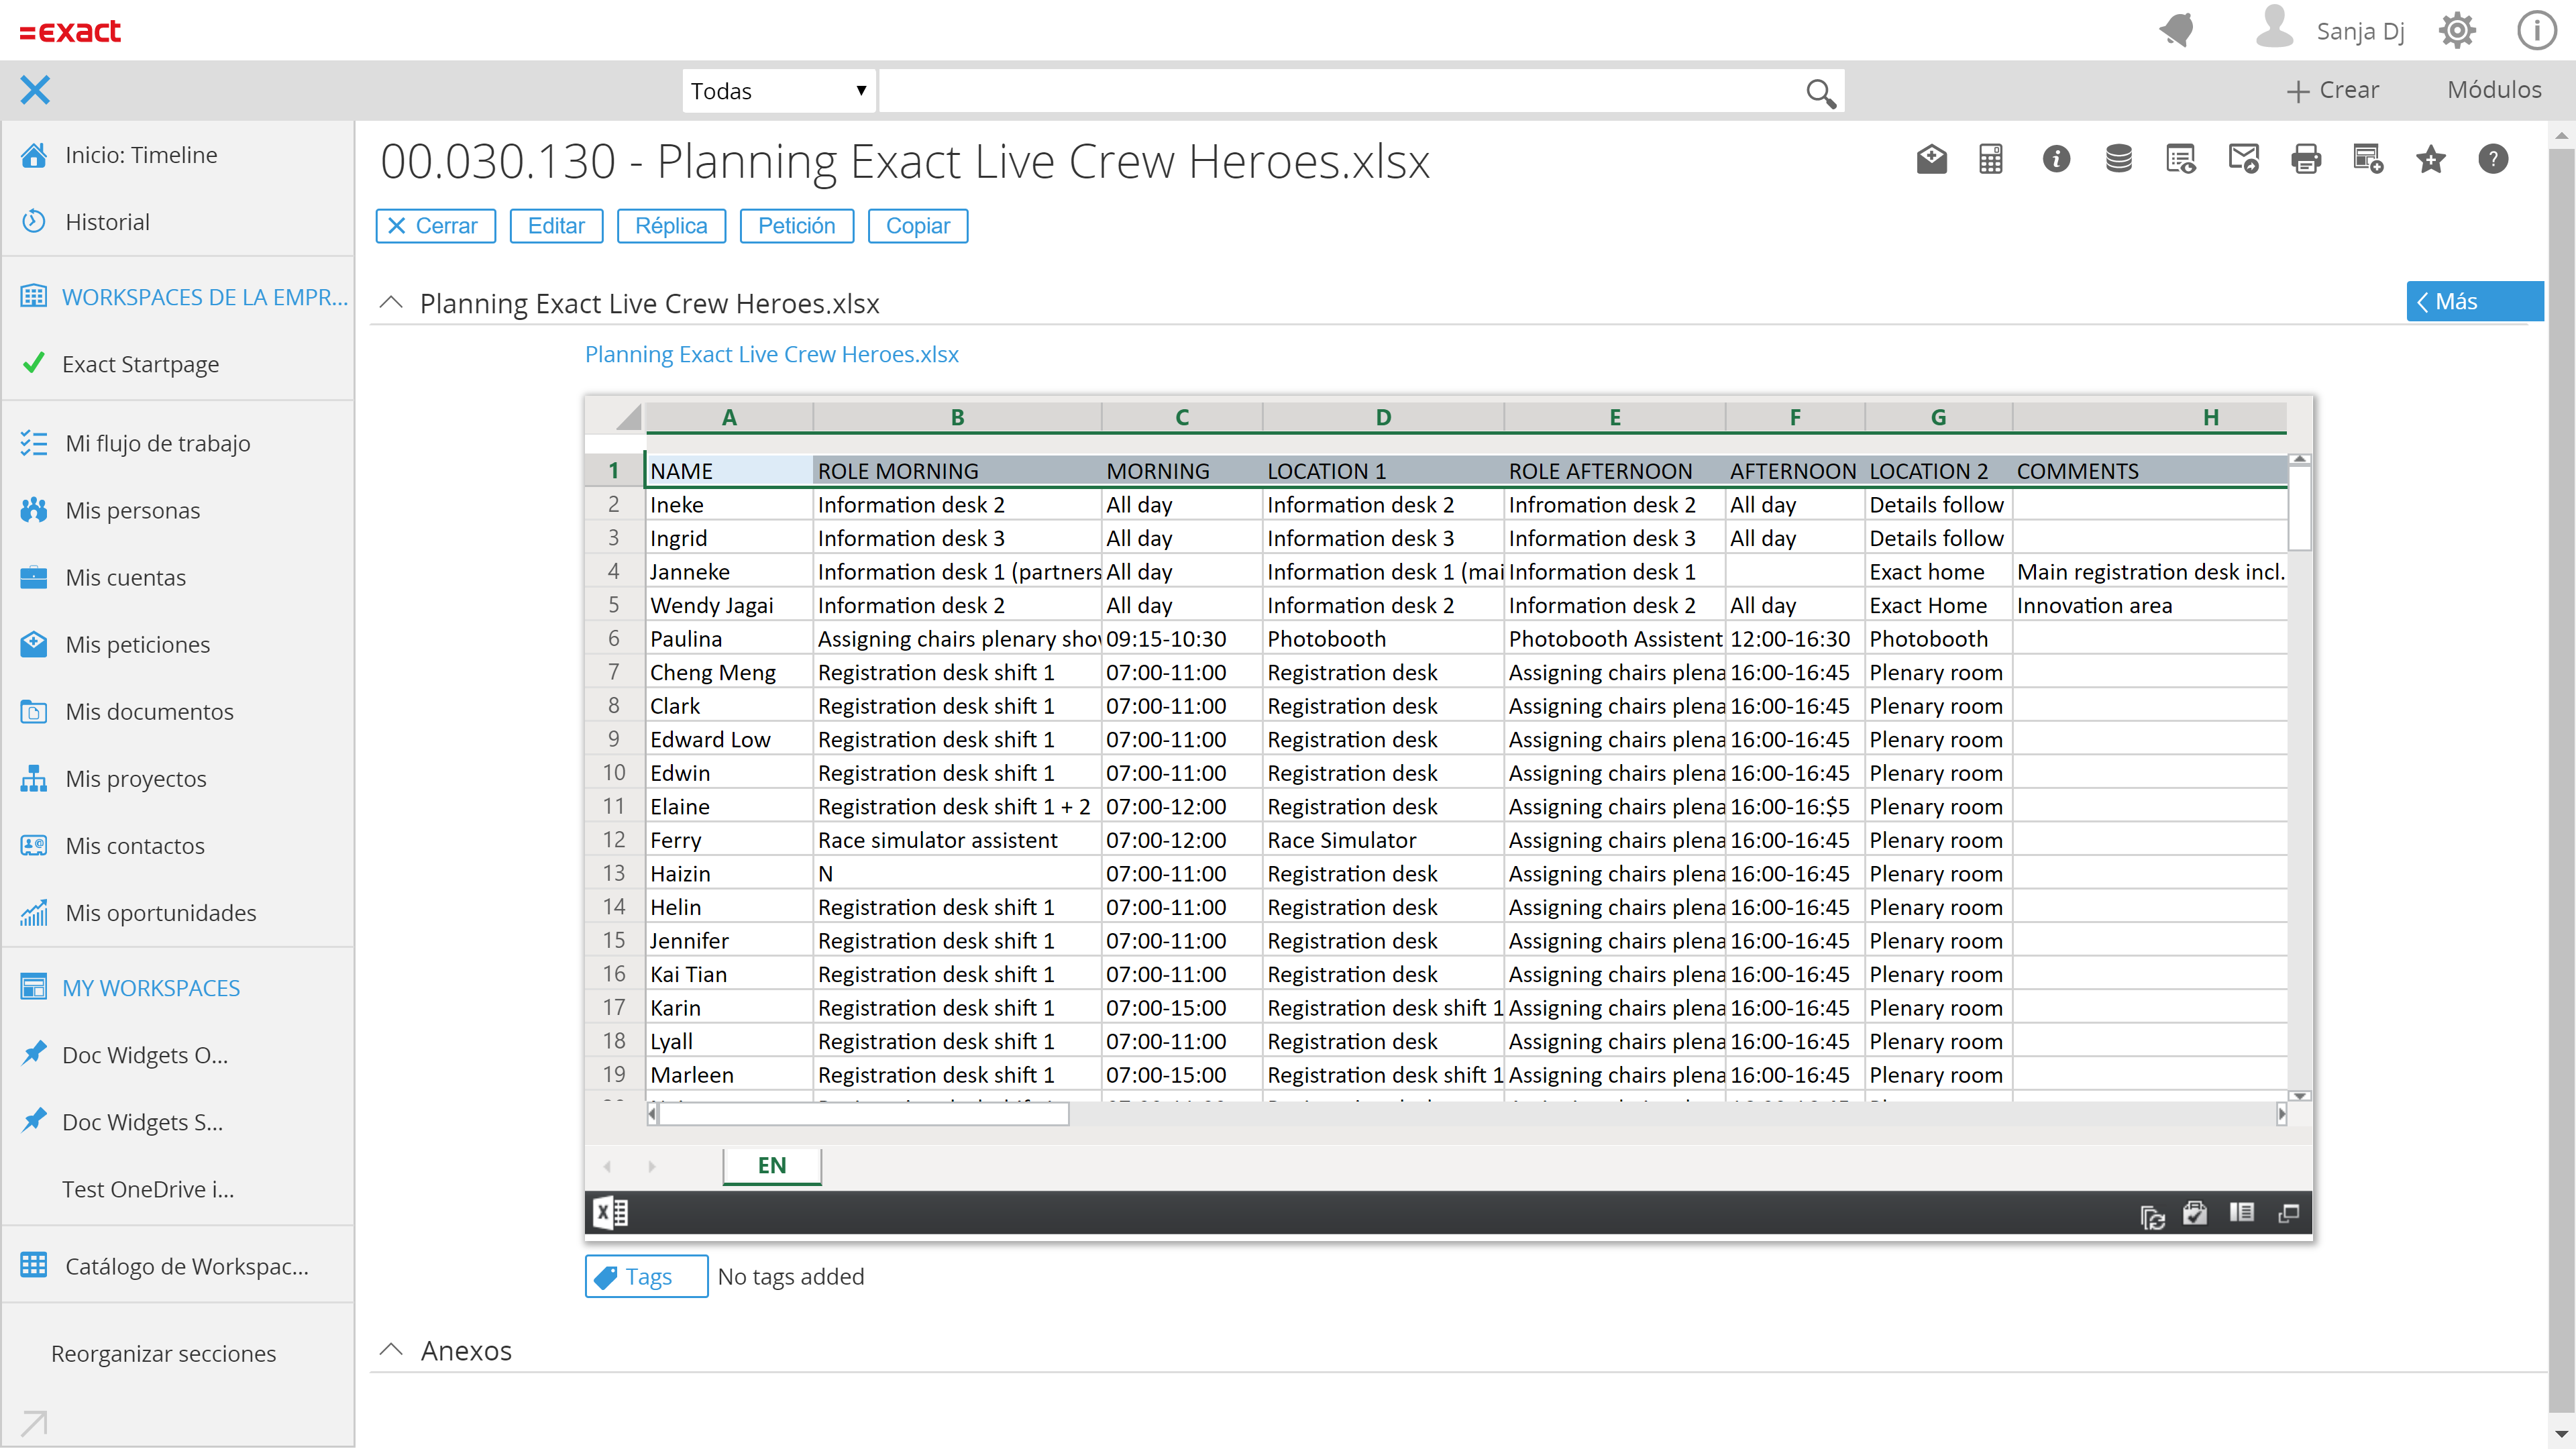
Task: Open the Todas search scope dropdown
Action: tap(778, 91)
